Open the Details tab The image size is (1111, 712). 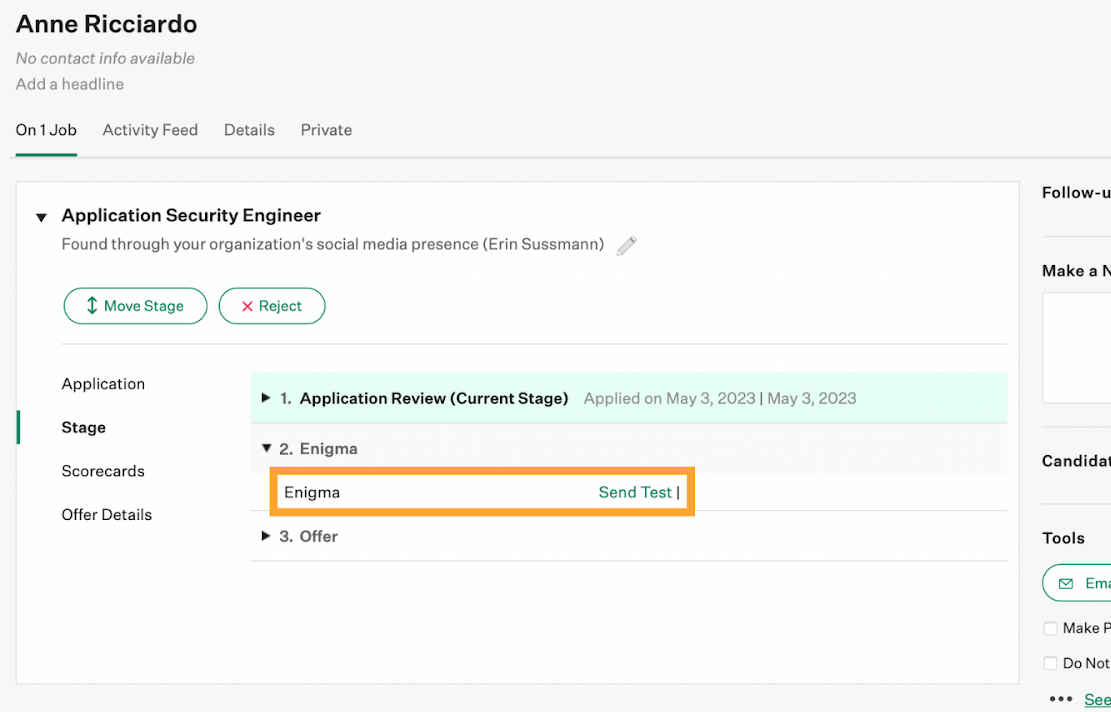click(x=249, y=130)
